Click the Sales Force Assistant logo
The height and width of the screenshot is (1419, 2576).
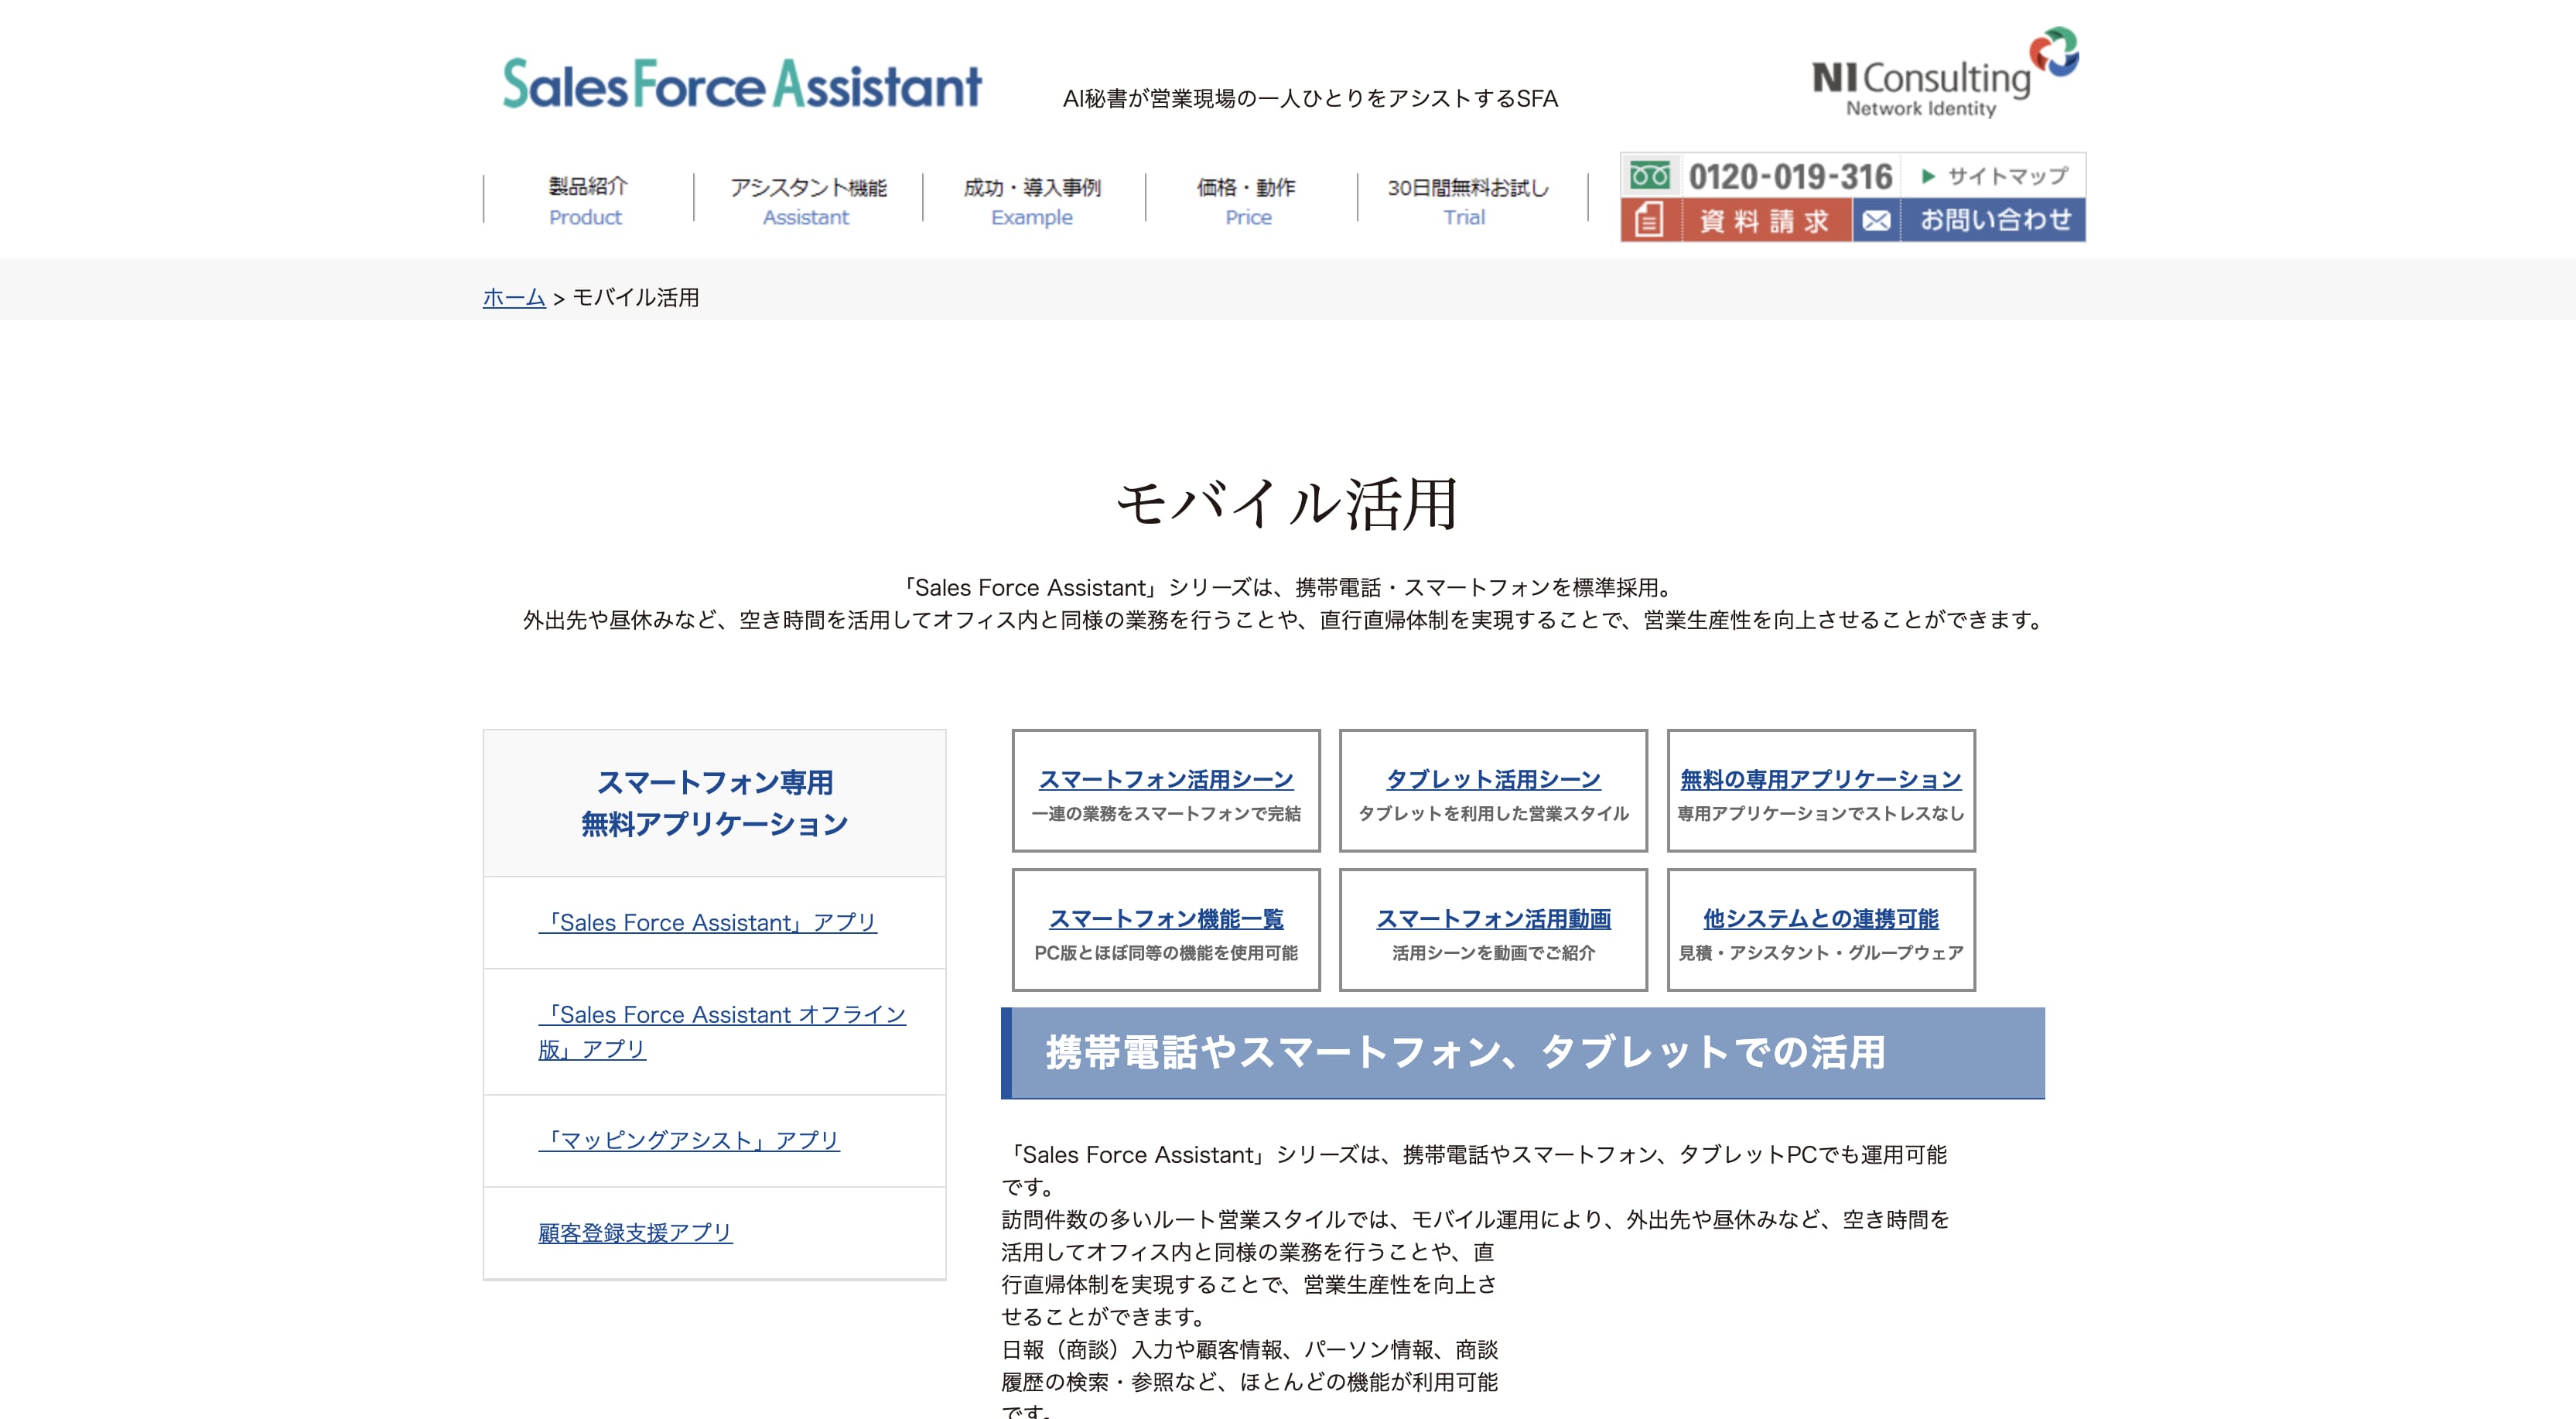742,84
